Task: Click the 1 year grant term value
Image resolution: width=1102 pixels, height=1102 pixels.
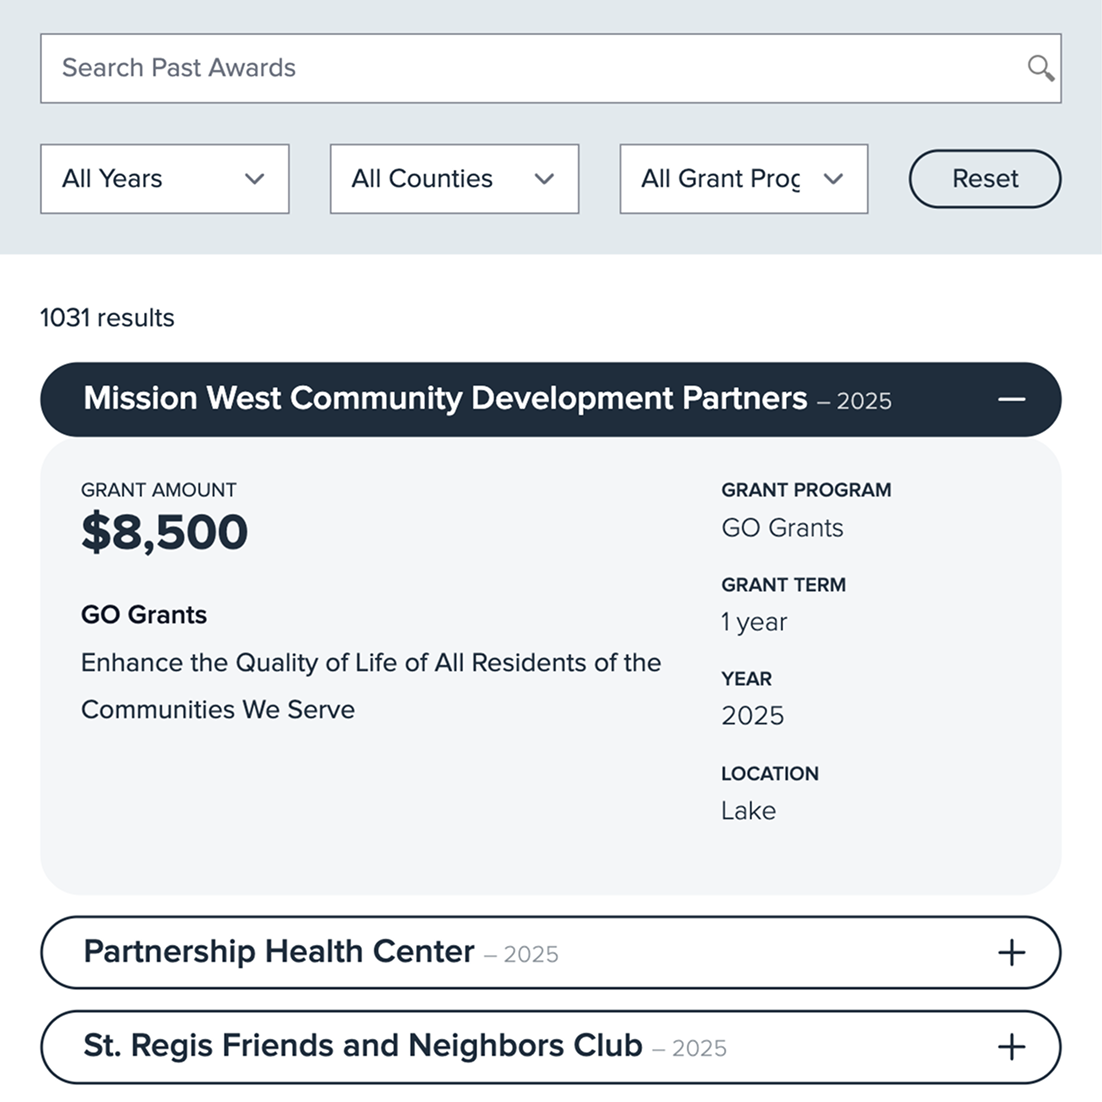Action: pos(754,622)
